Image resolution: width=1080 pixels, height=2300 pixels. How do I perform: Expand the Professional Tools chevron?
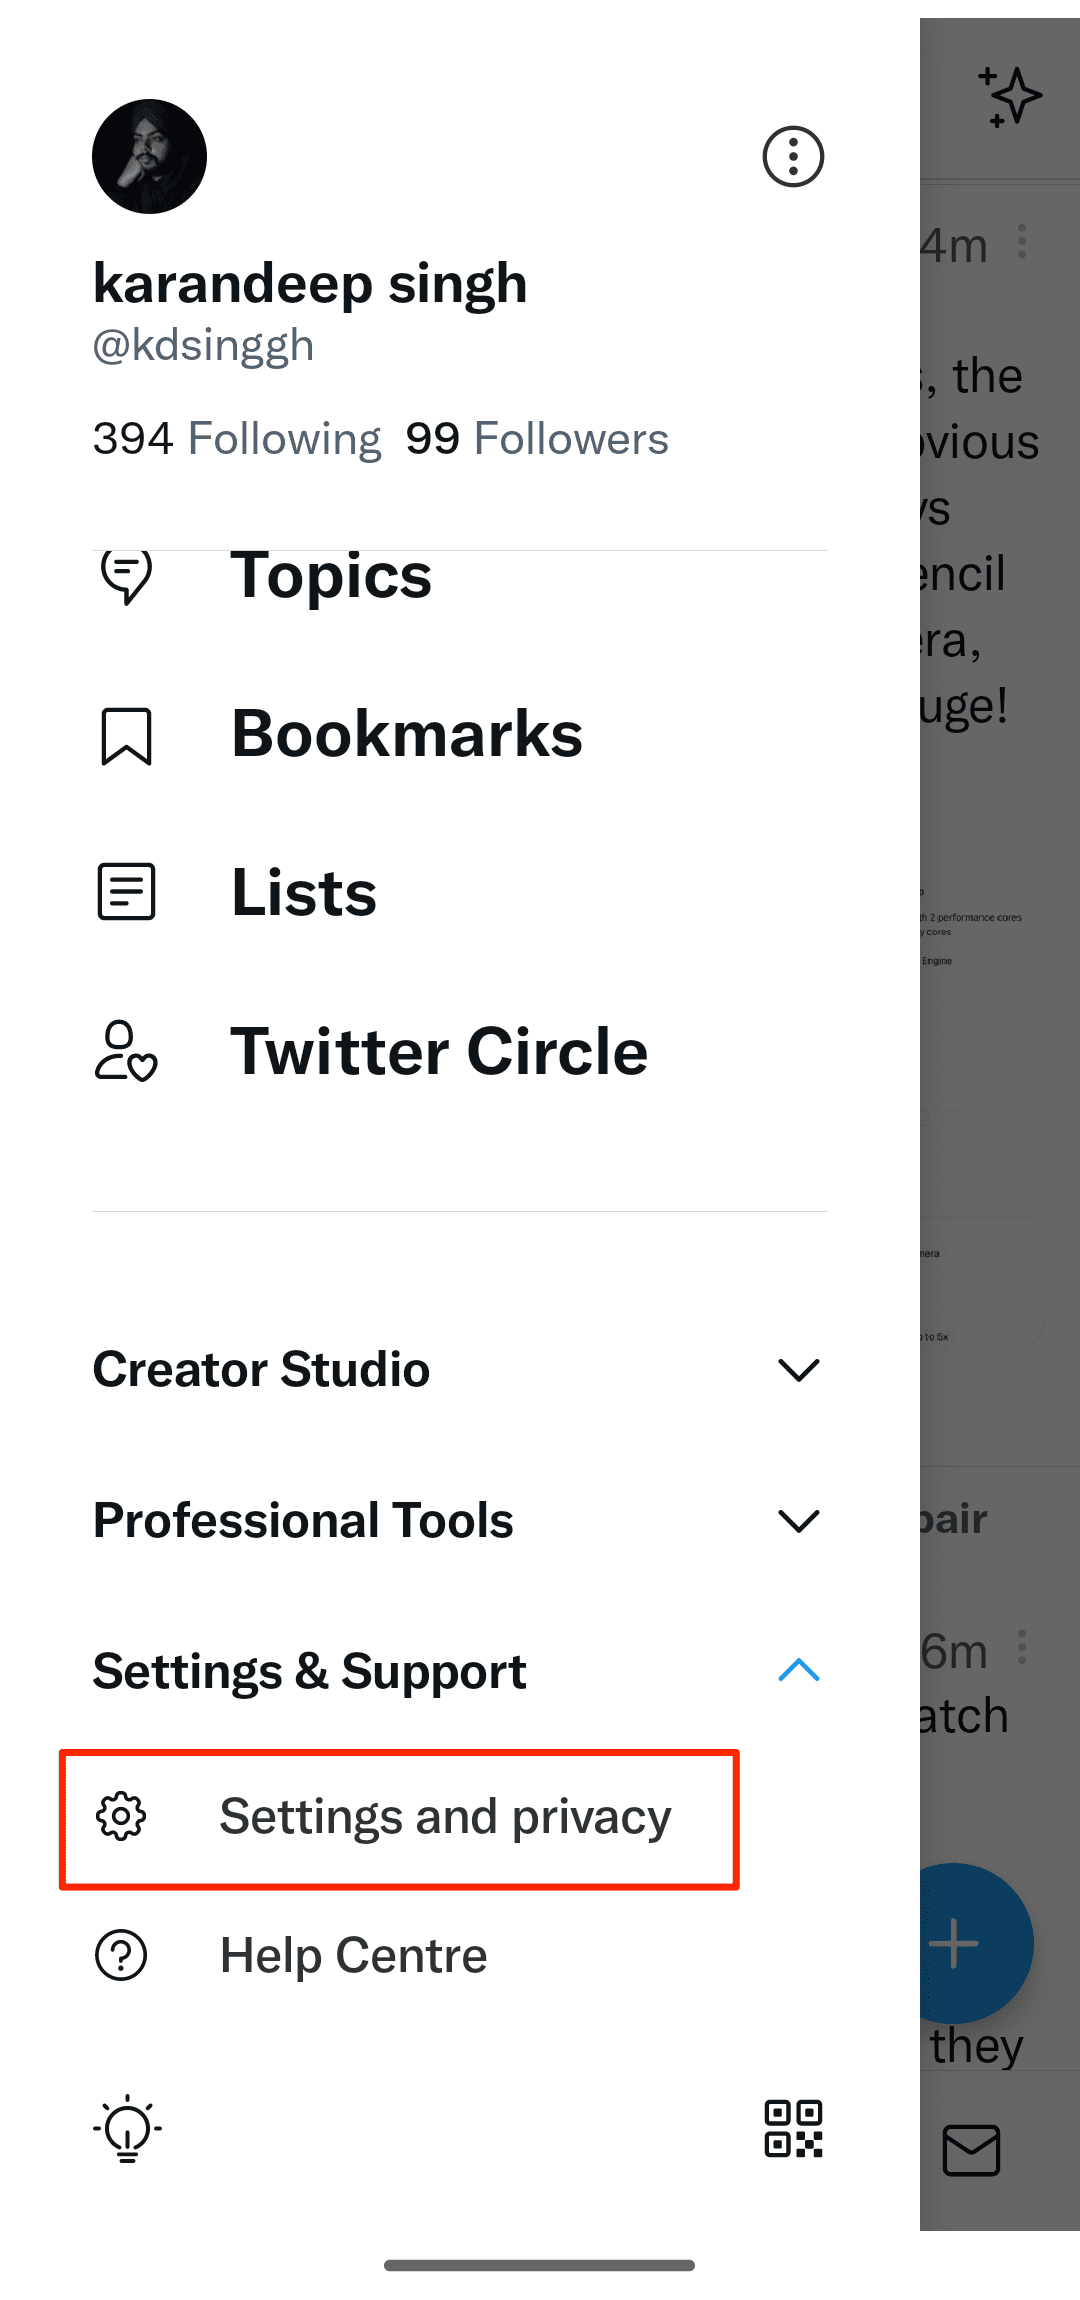coord(798,1521)
